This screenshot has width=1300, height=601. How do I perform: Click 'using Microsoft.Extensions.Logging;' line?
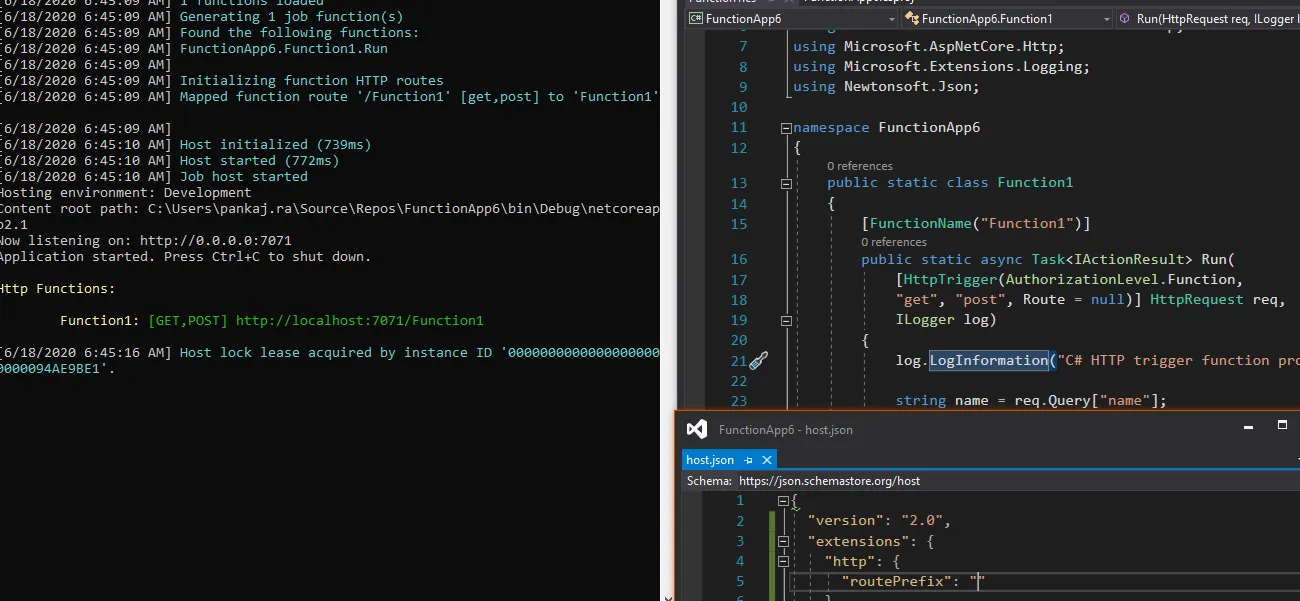pyautogui.click(x=941, y=67)
